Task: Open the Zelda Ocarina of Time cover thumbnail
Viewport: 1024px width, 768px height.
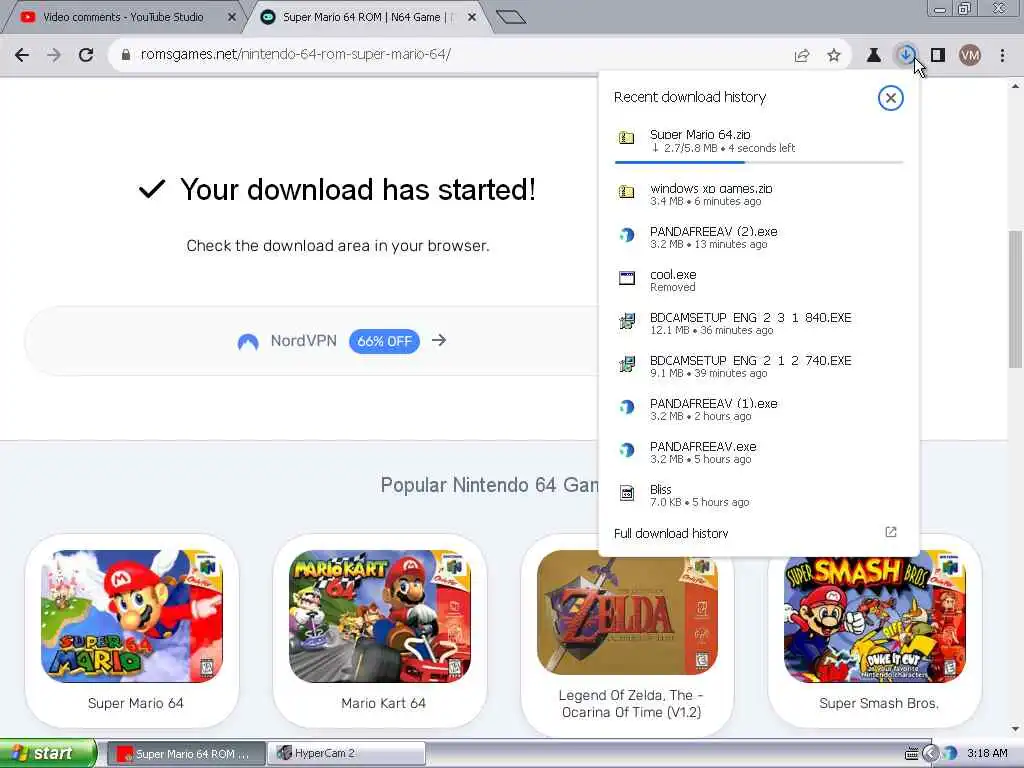Action: [x=628, y=612]
